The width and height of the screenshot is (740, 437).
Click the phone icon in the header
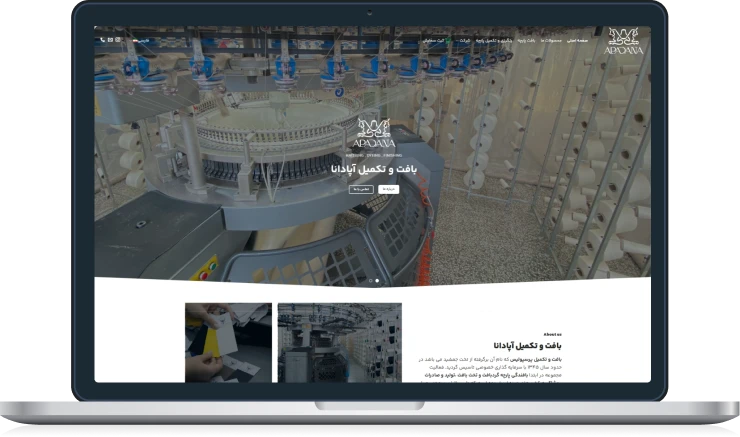(x=101, y=40)
